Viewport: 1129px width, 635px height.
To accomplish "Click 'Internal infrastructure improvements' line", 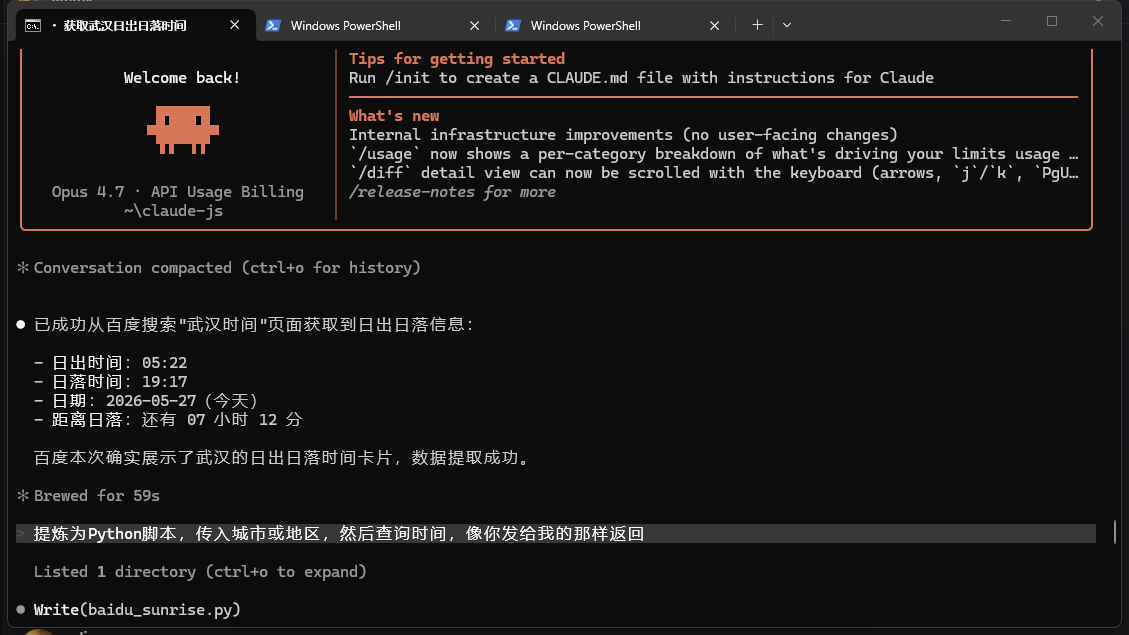I will pos(623,135).
